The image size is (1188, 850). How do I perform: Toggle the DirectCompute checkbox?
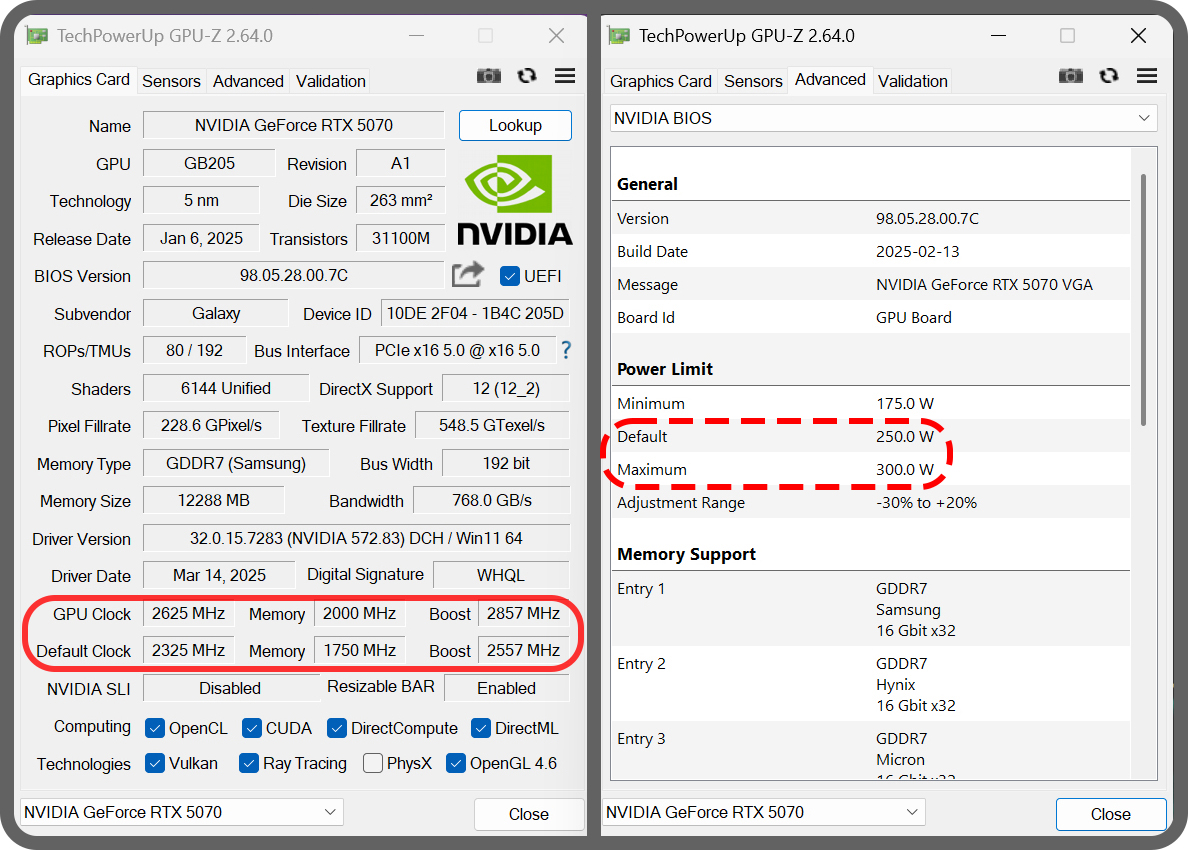(x=336, y=728)
